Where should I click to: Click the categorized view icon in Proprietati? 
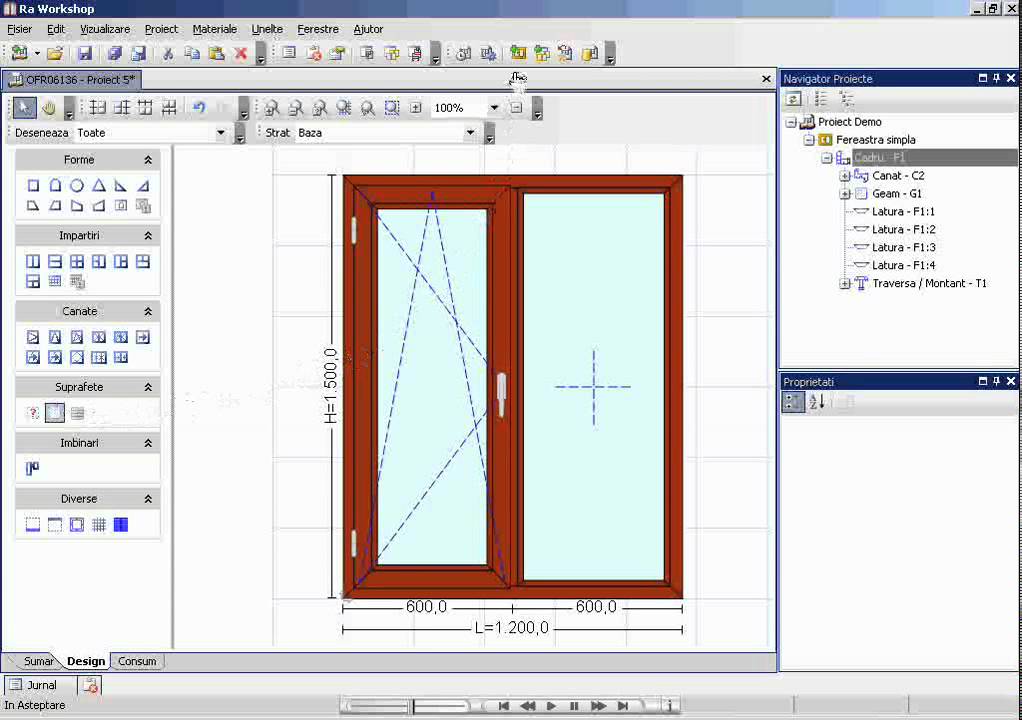pyautogui.click(x=793, y=402)
